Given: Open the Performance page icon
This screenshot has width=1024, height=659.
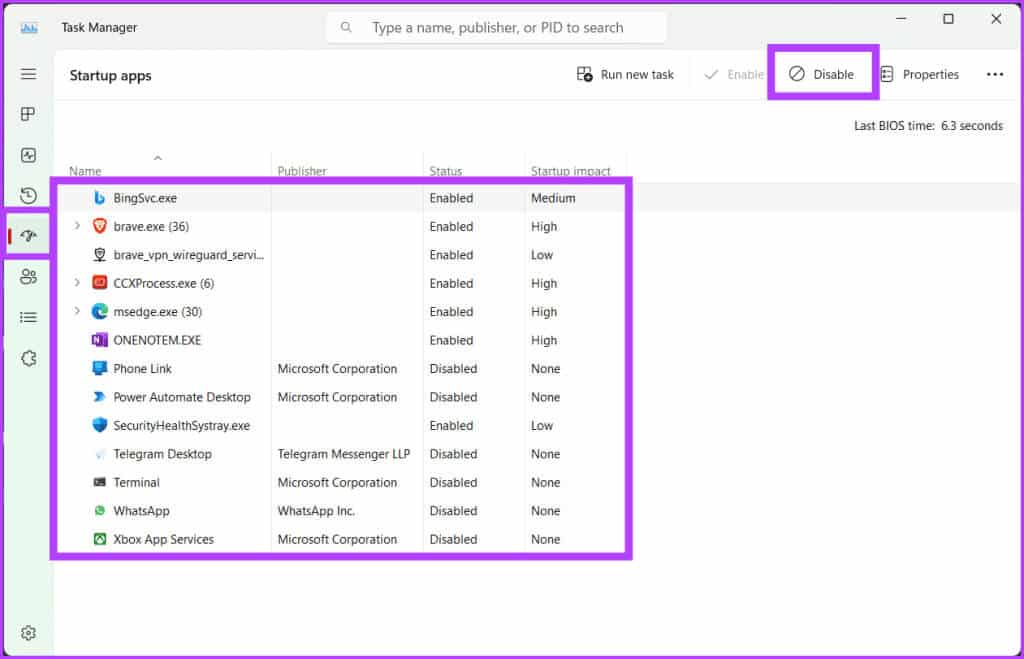Looking at the screenshot, I should click(x=28, y=155).
